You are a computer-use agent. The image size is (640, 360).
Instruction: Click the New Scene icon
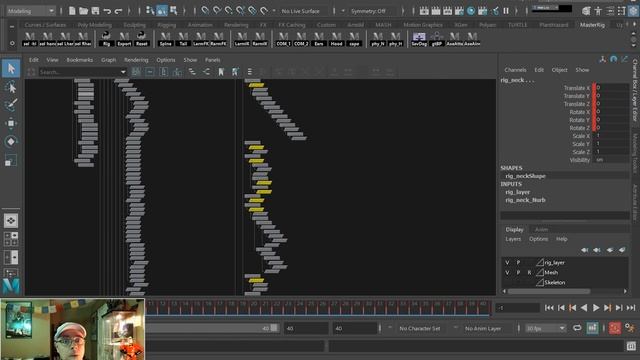coord(72,11)
